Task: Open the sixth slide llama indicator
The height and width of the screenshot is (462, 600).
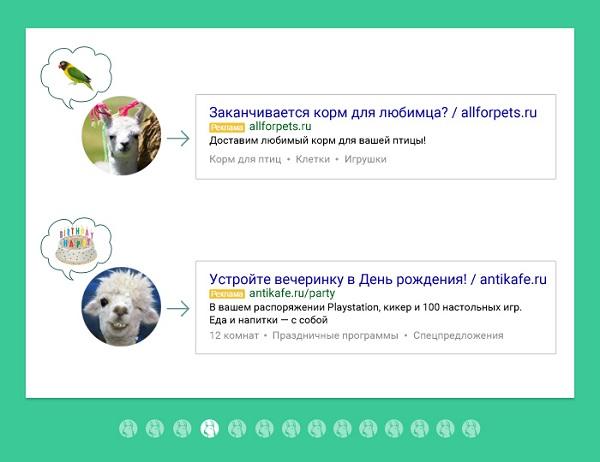Action: point(264,428)
